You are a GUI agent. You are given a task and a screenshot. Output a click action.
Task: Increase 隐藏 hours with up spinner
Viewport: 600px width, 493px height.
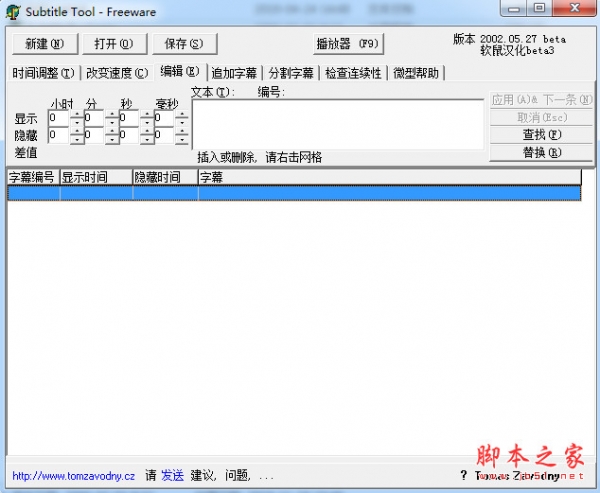point(77,131)
